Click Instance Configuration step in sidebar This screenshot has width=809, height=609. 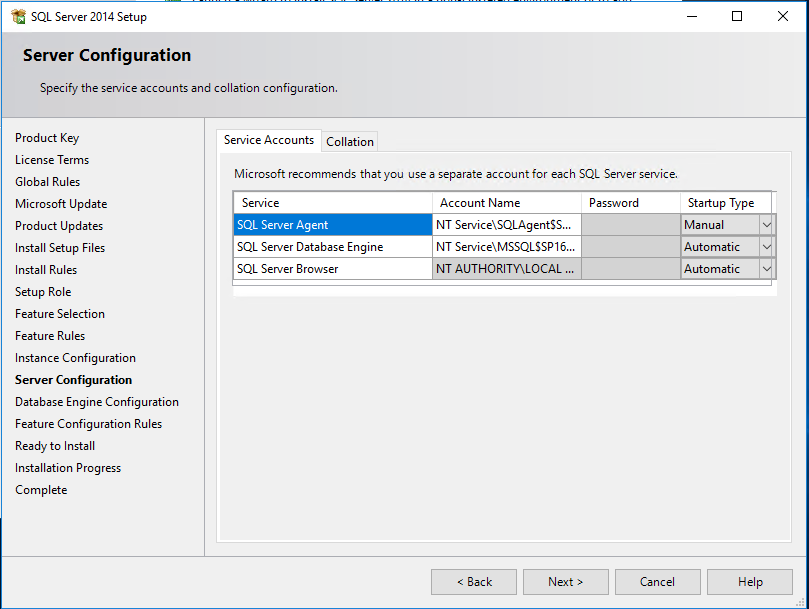pyautogui.click(x=75, y=358)
